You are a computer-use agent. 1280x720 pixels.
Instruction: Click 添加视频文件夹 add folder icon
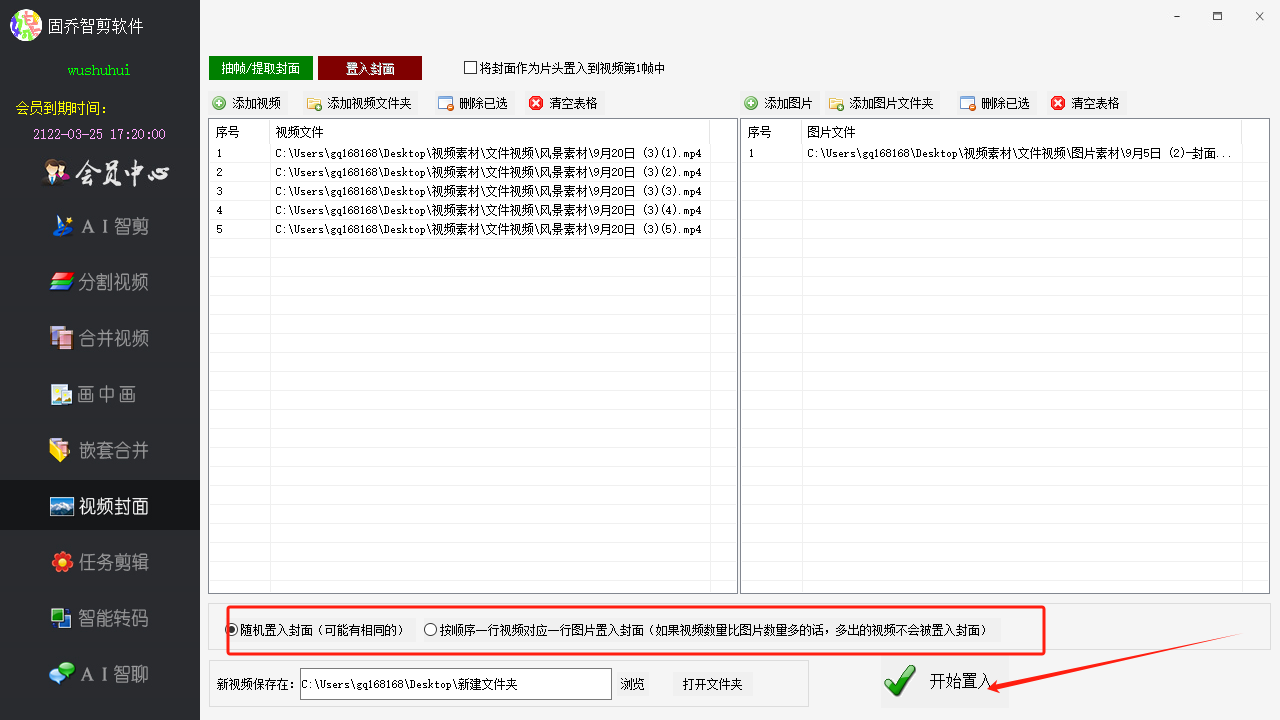(361, 103)
